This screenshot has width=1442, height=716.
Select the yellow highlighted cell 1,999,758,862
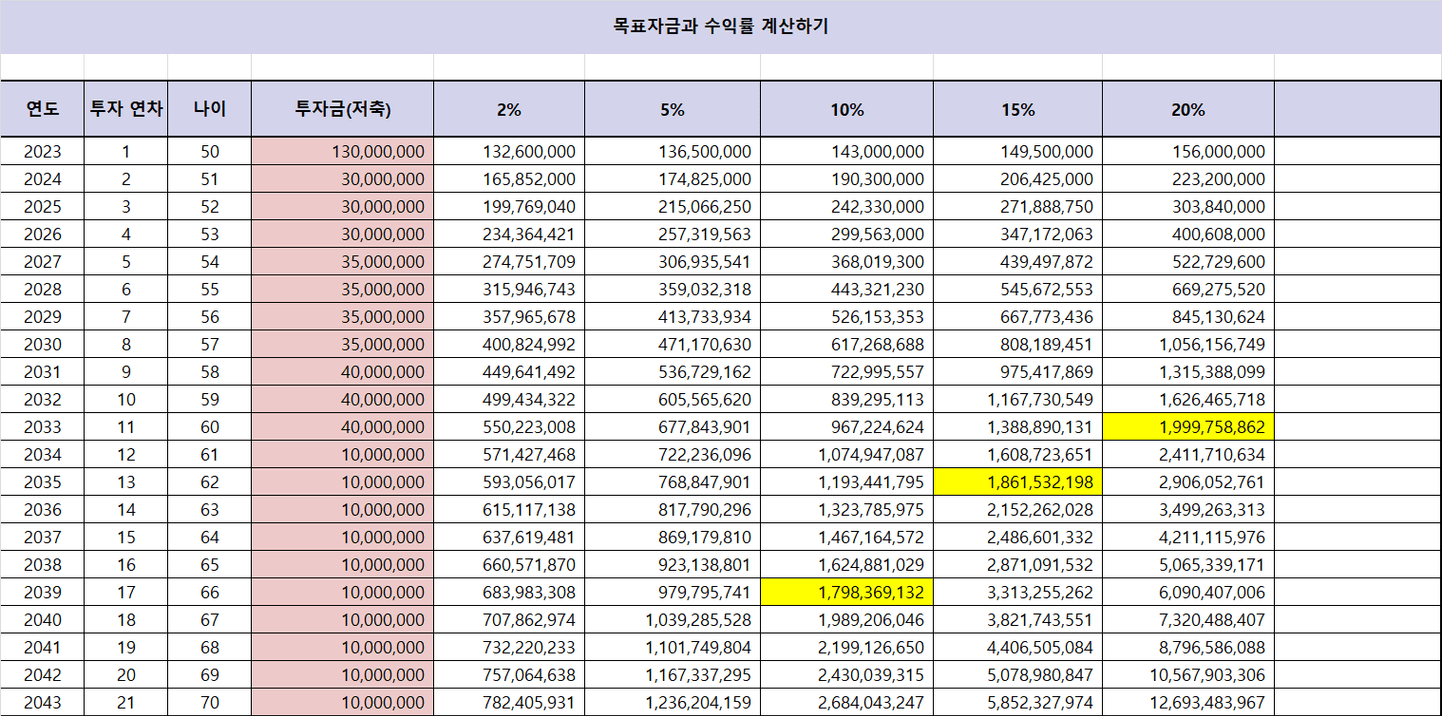click(1188, 427)
